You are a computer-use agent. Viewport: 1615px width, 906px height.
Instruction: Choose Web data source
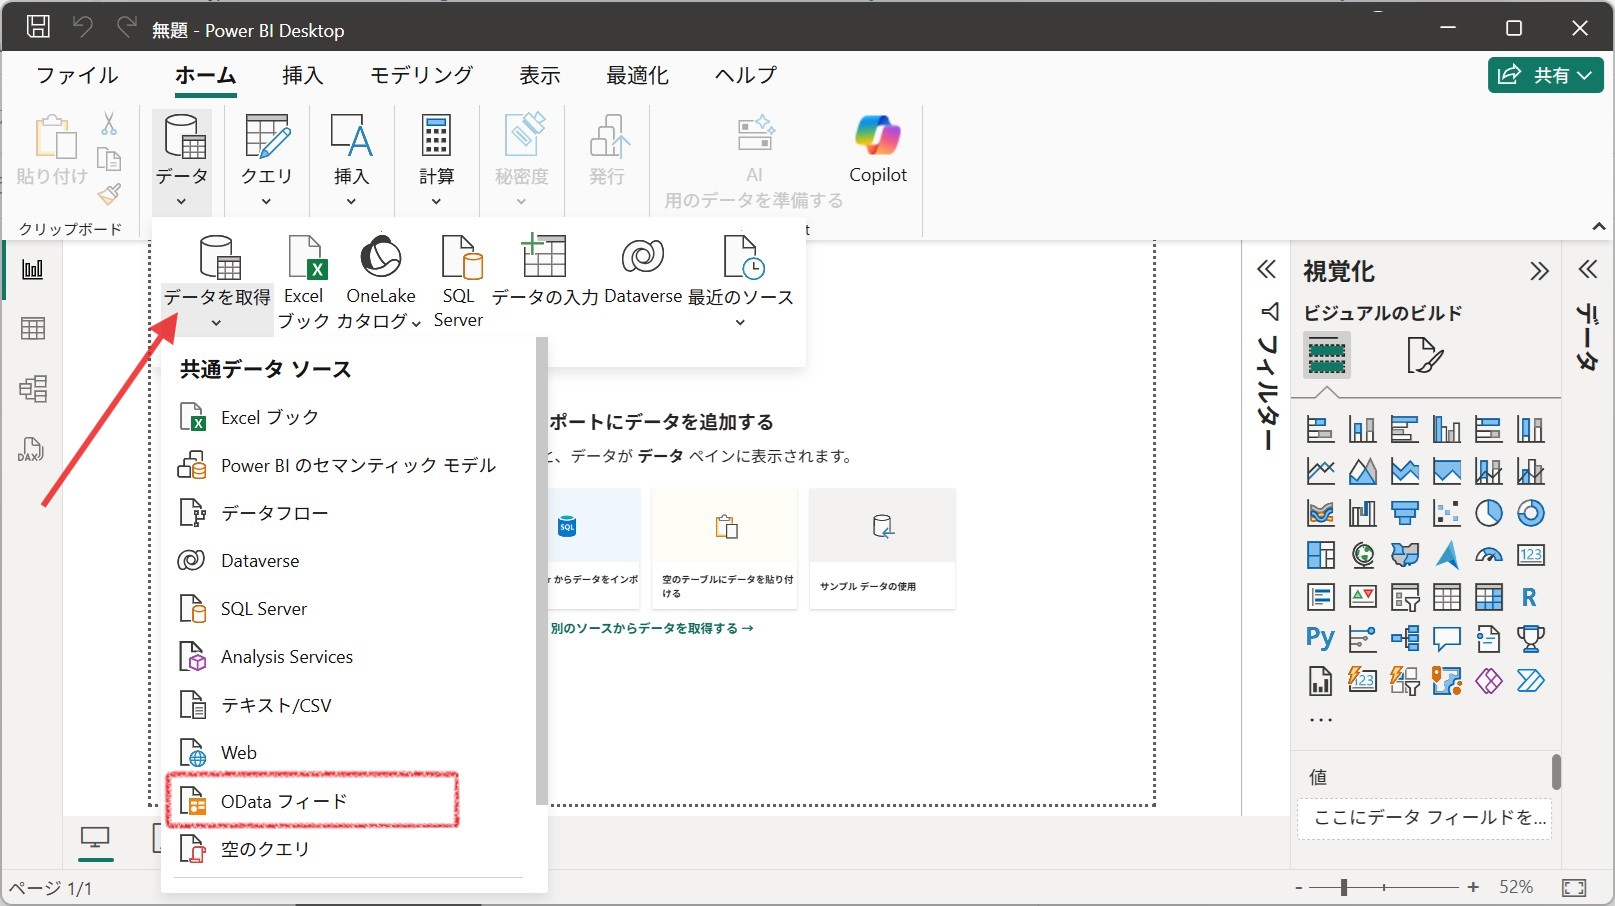[x=350, y=753]
